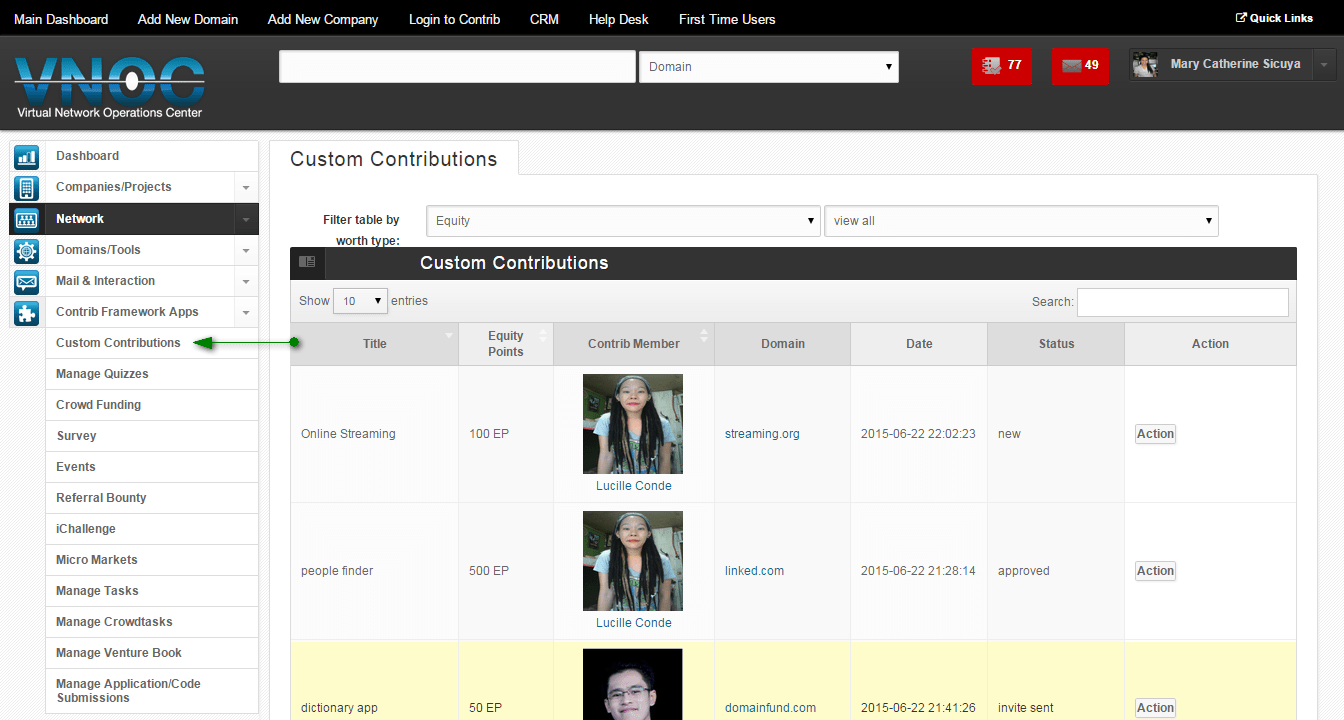This screenshot has width=1344, height=720.
Task: Open Referral Bounty in the sidebar
Action: 152,498
